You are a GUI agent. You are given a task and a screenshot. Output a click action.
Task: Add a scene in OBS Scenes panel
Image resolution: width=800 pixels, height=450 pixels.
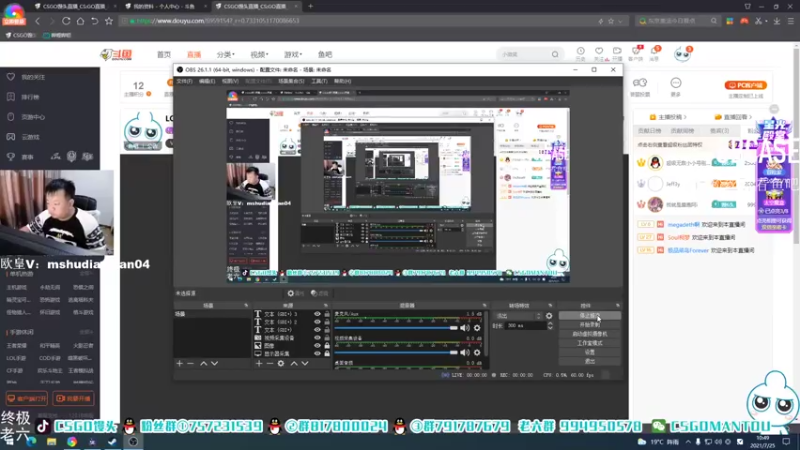[180, 363]
